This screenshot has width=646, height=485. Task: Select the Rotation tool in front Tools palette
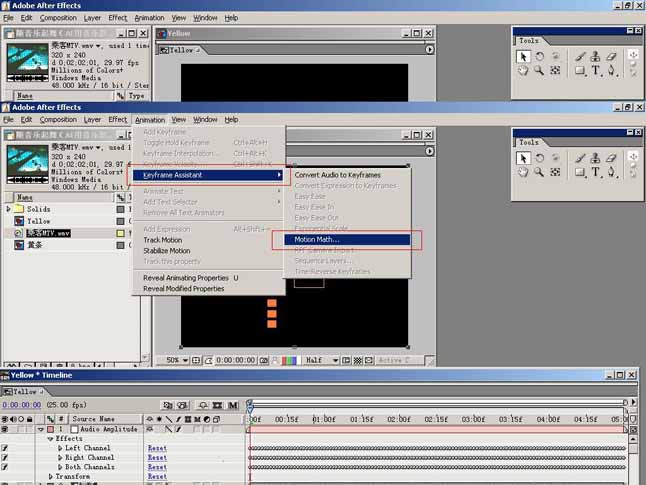coord(540,158)
